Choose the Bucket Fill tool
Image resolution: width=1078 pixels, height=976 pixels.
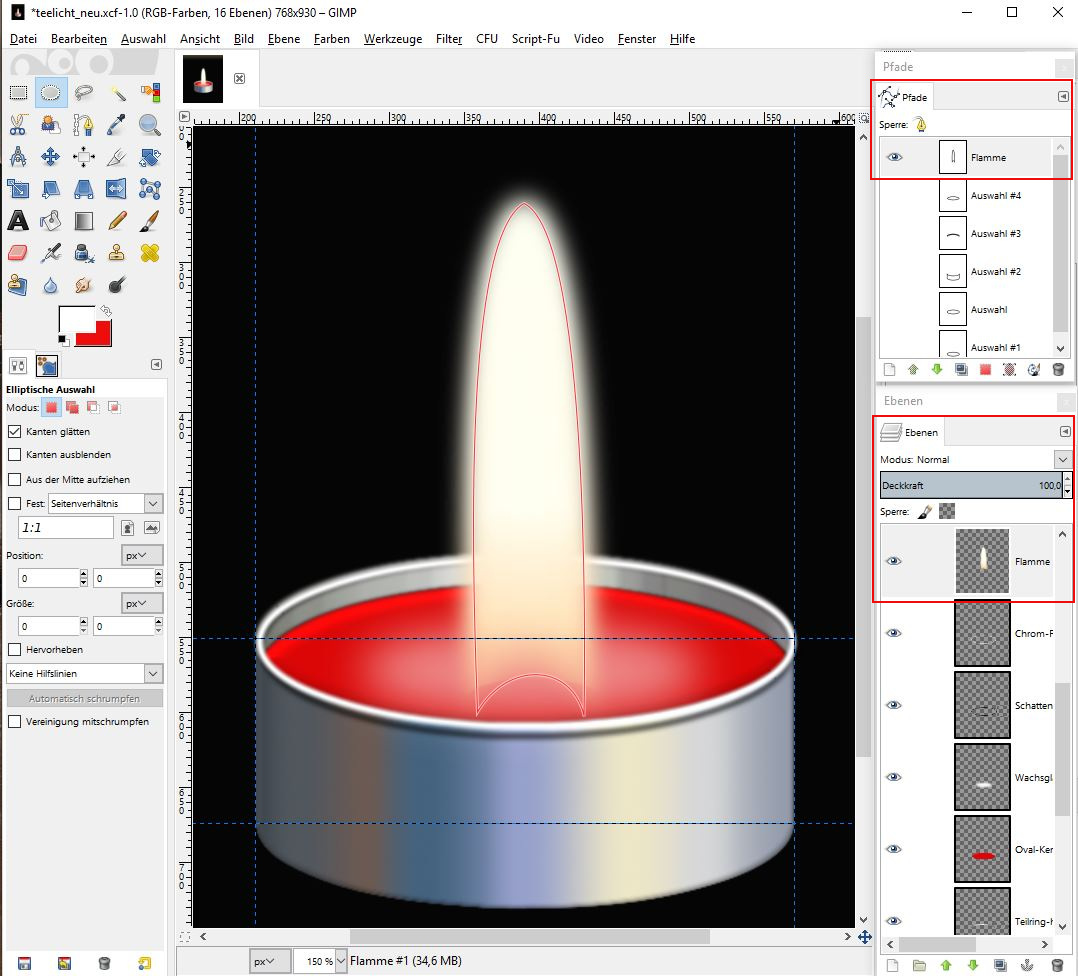click(x=51, y=221)
